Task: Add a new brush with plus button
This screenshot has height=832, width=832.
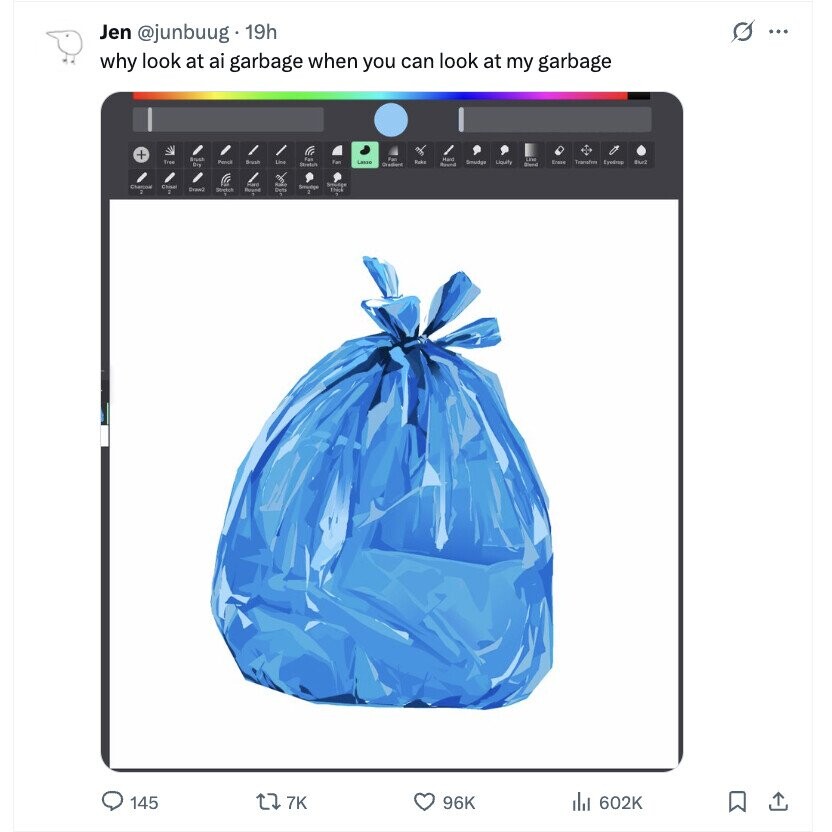Action: coord(141,155)
